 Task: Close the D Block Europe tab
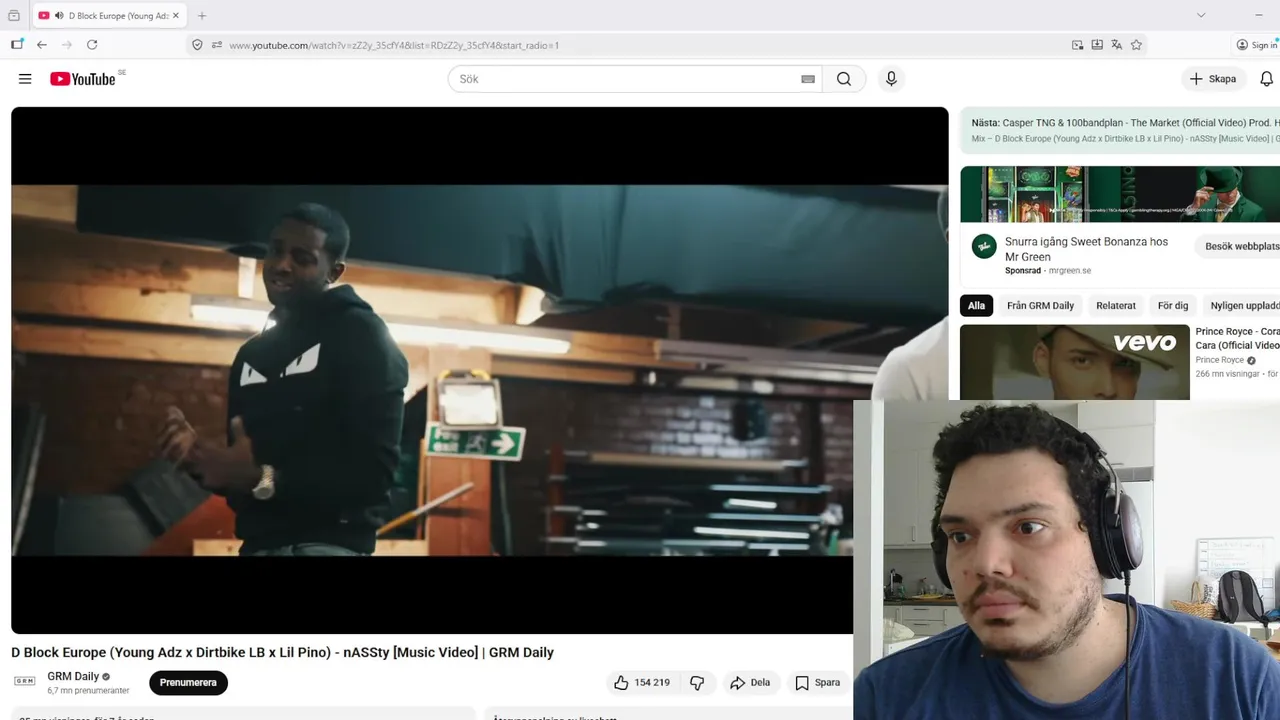(177, 16)
